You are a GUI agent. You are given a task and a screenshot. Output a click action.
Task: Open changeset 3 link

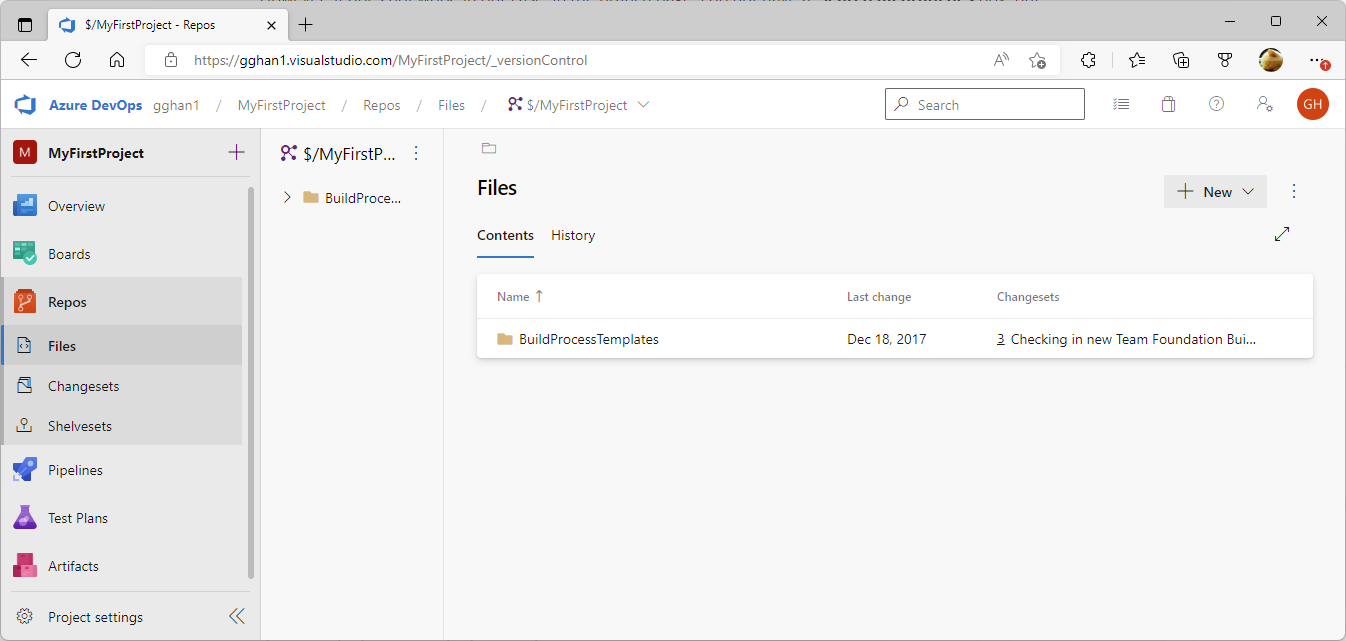[1000, 339]
